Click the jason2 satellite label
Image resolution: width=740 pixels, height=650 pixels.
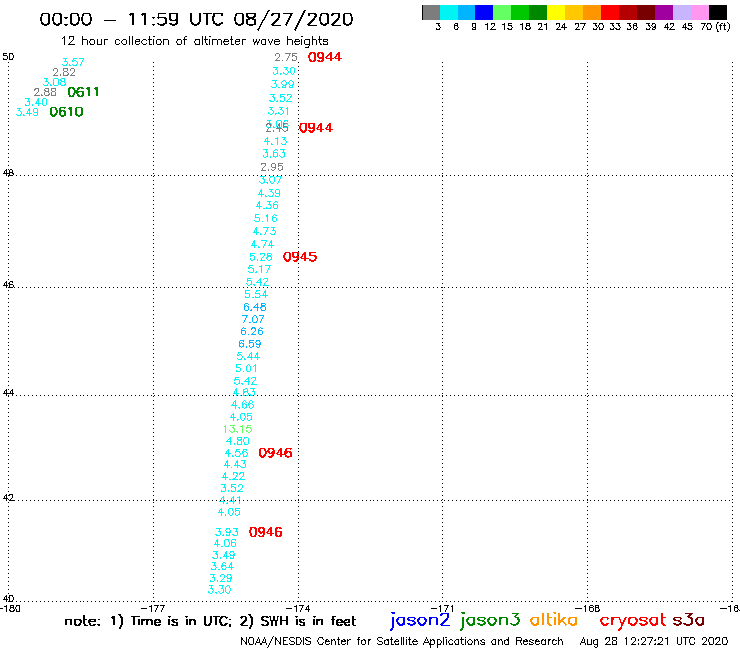[x=420, y=620]
